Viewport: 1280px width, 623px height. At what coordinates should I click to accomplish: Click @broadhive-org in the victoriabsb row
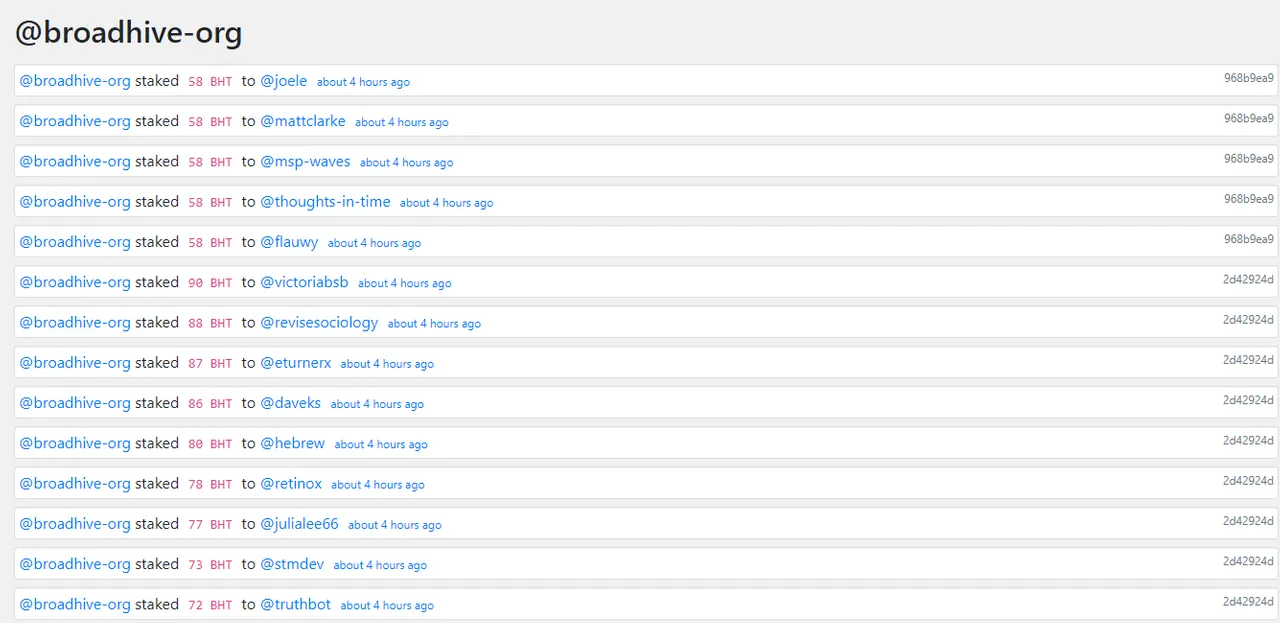coord(75,282)
